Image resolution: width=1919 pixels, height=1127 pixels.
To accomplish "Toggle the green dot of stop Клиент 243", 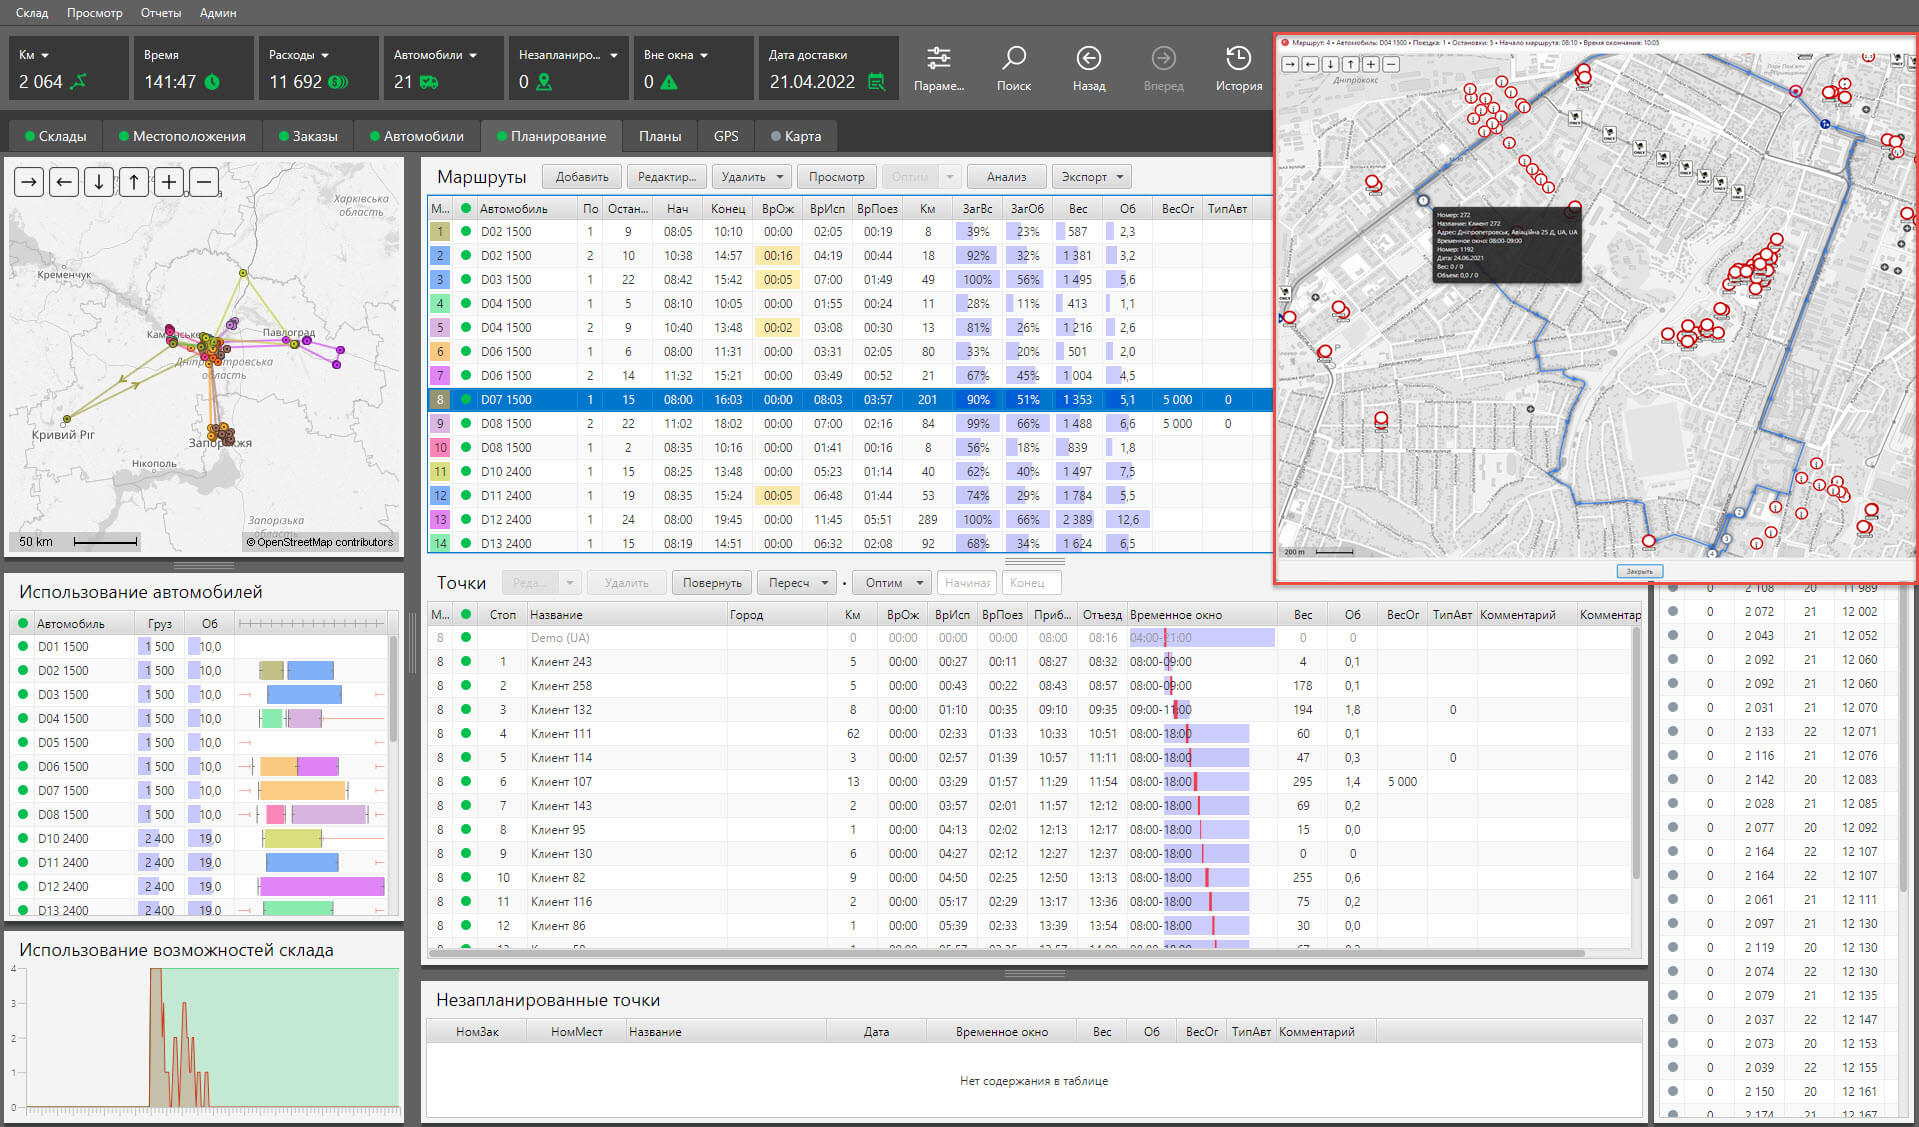I will click(x=466, y=661).
